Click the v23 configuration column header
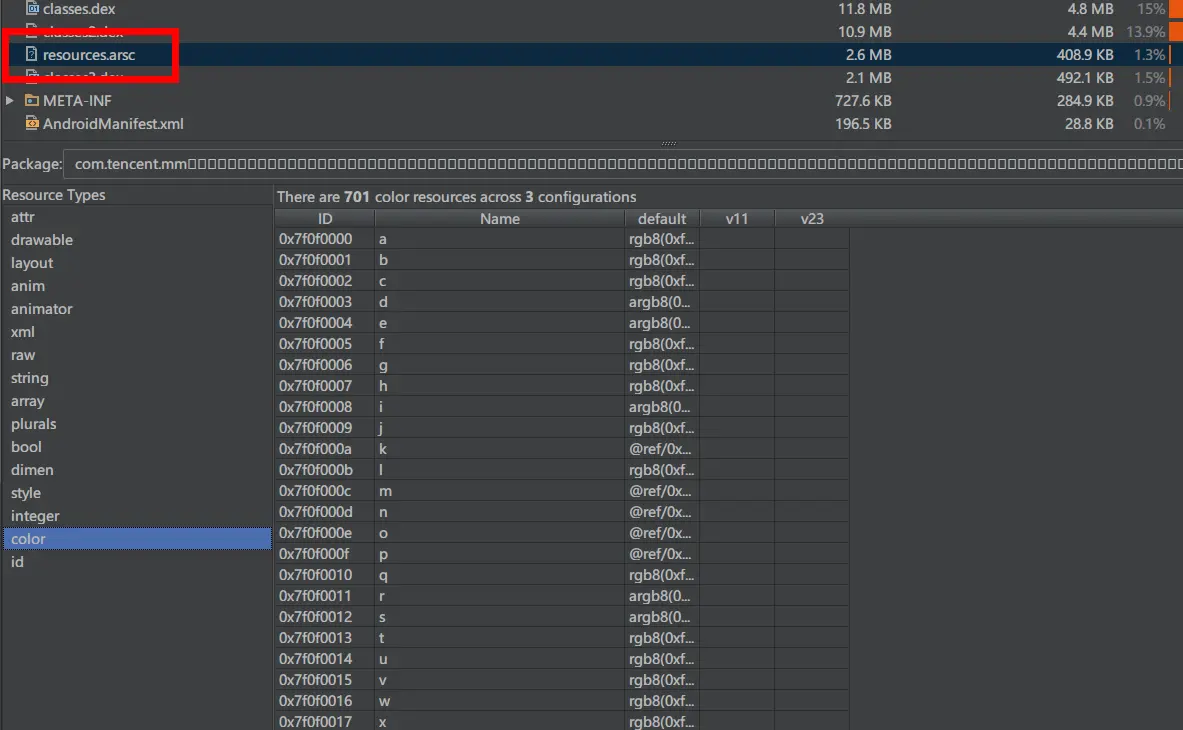The width and height of the screenshot is (1183, 730). (812, 219)
